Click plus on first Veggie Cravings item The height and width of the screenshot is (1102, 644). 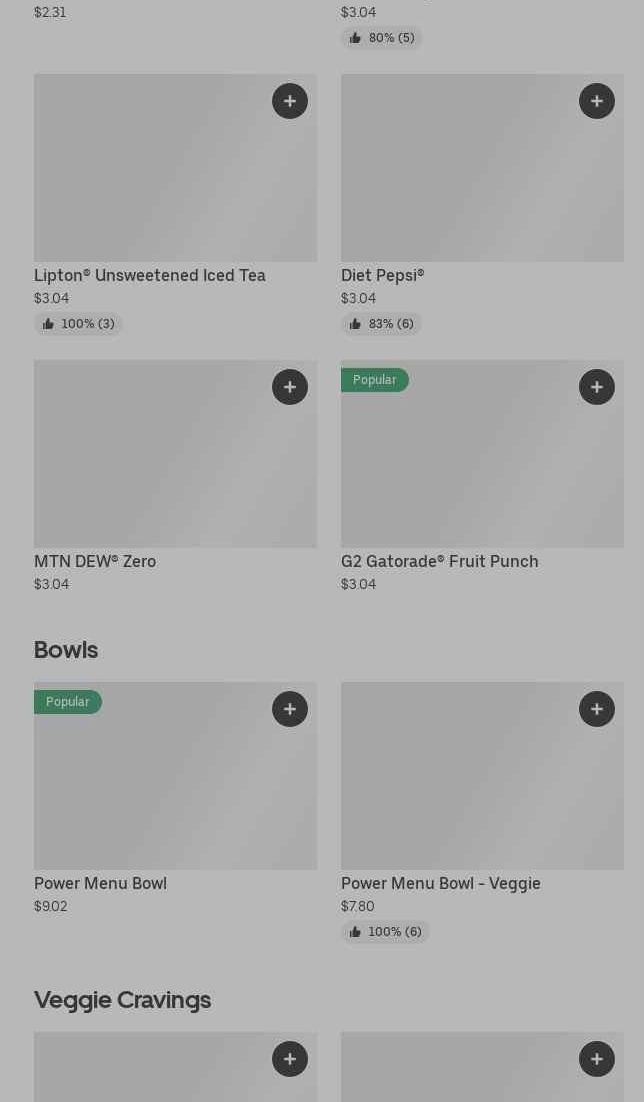[290, 1059]
